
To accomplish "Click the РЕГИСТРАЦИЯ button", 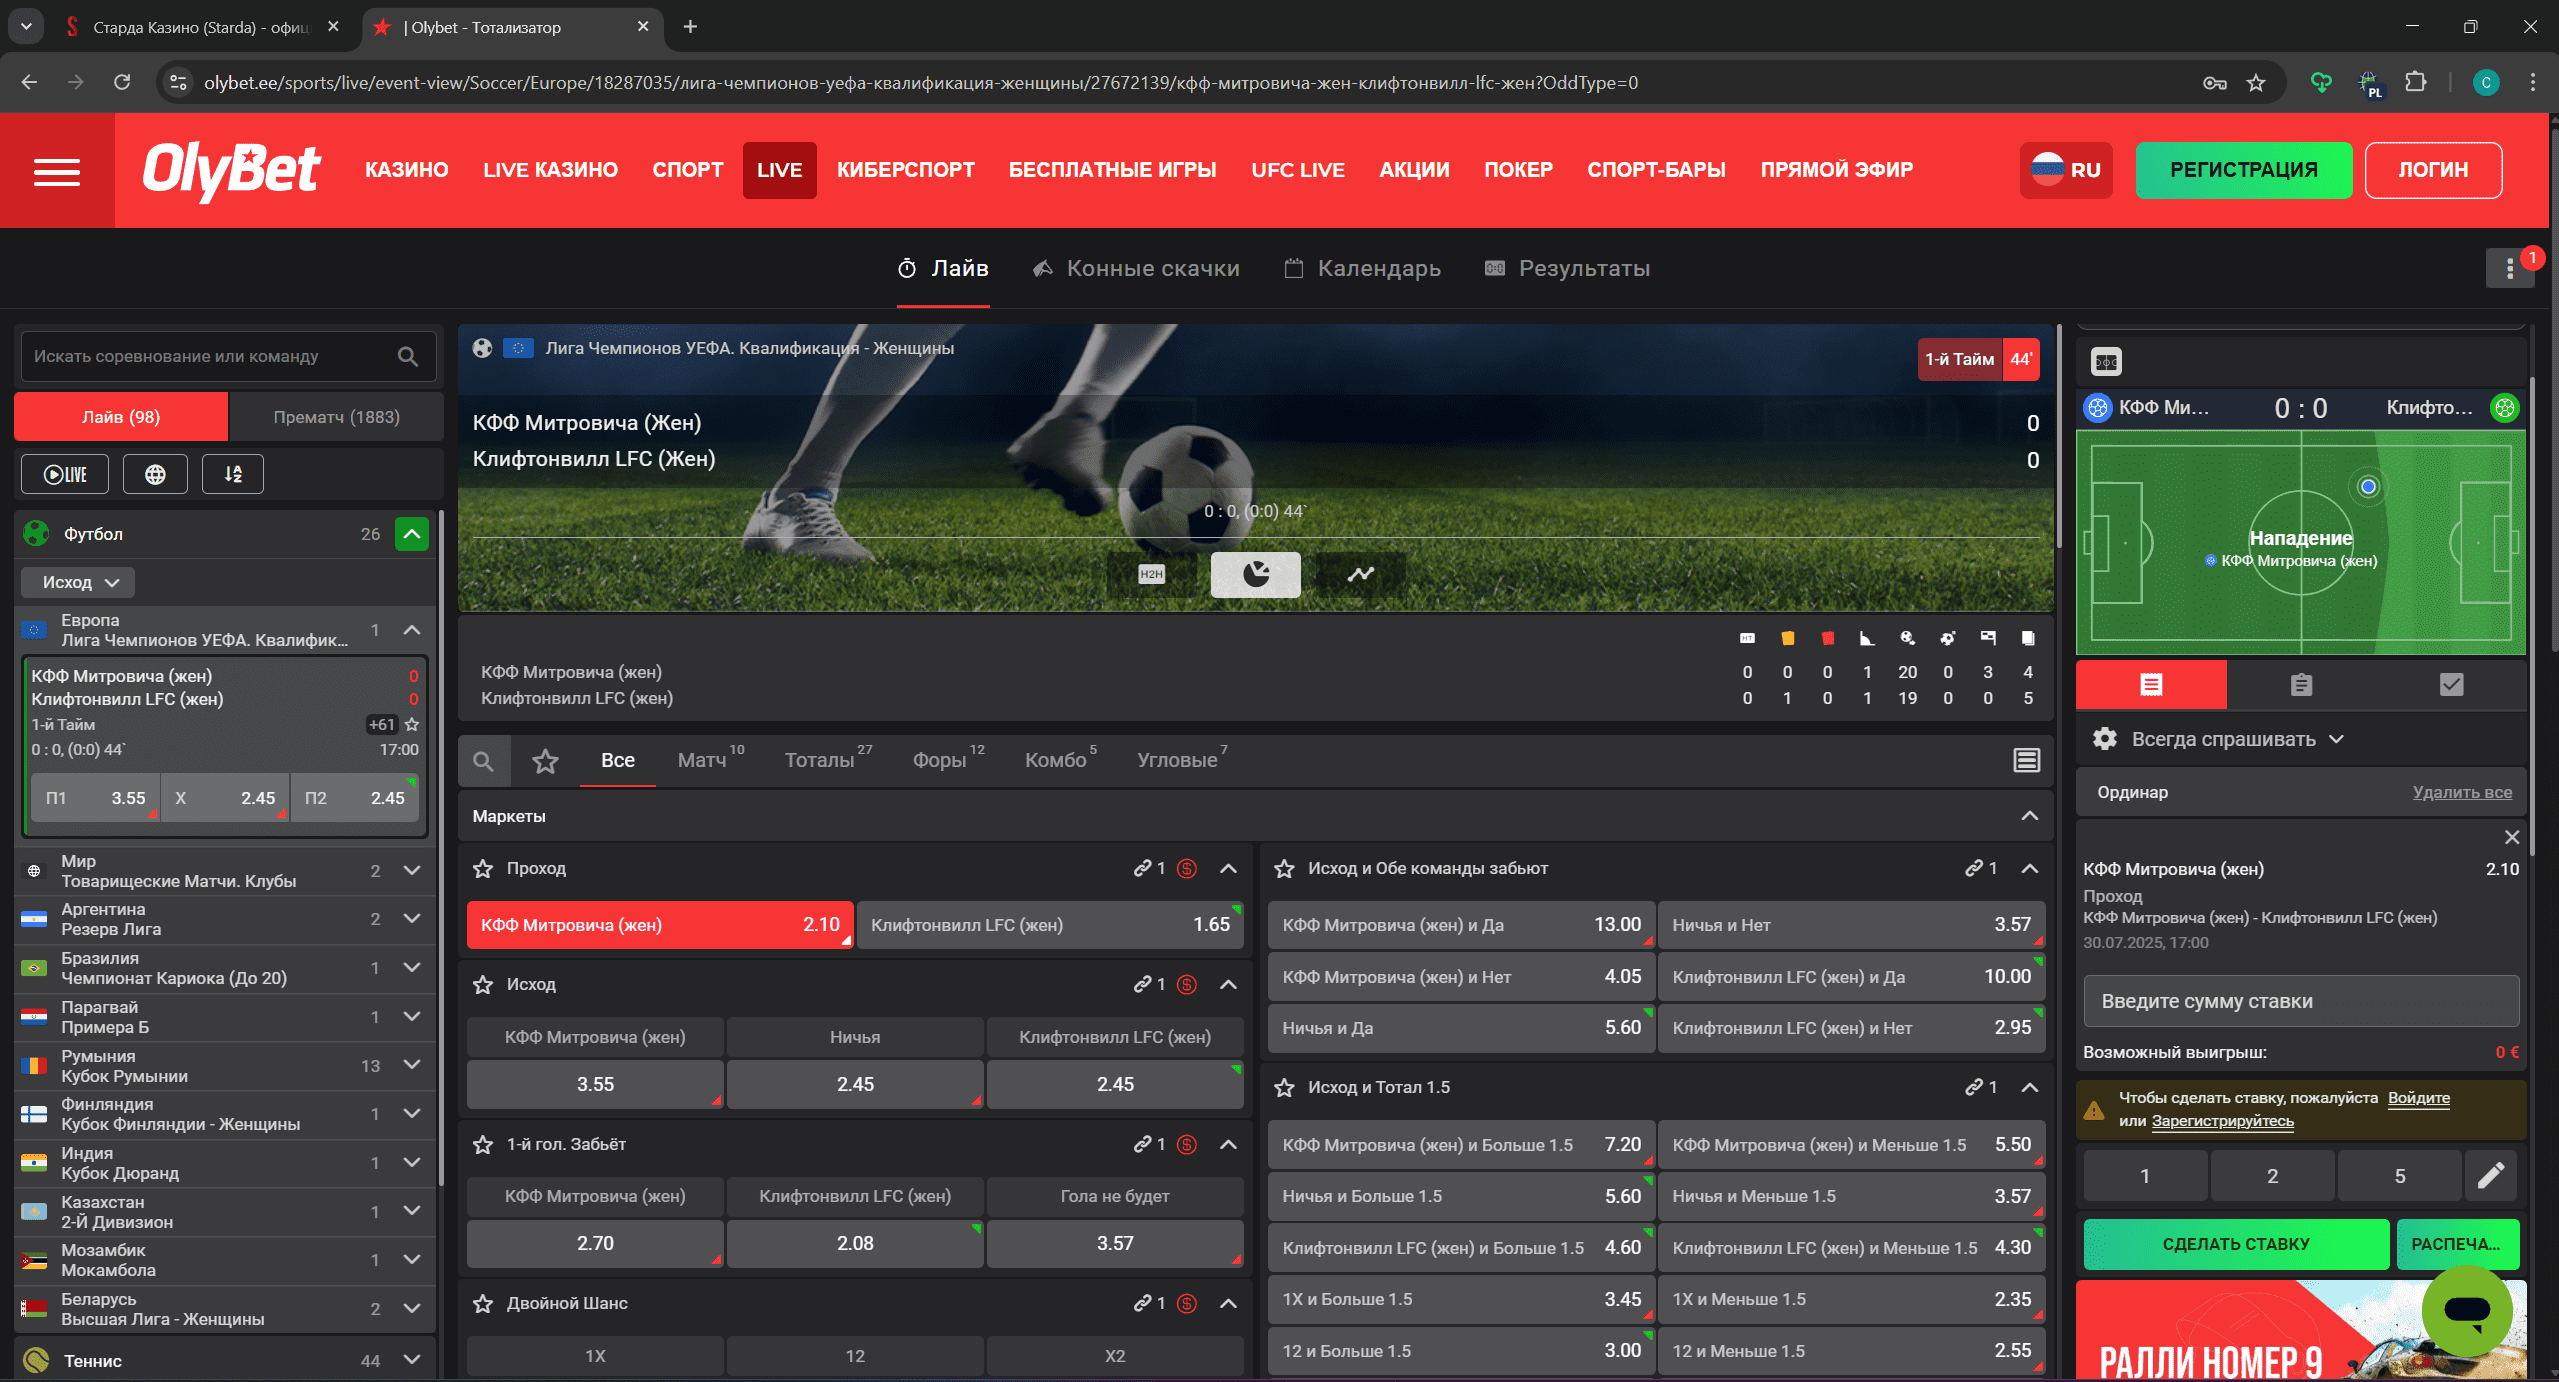I will (2244, 170).
